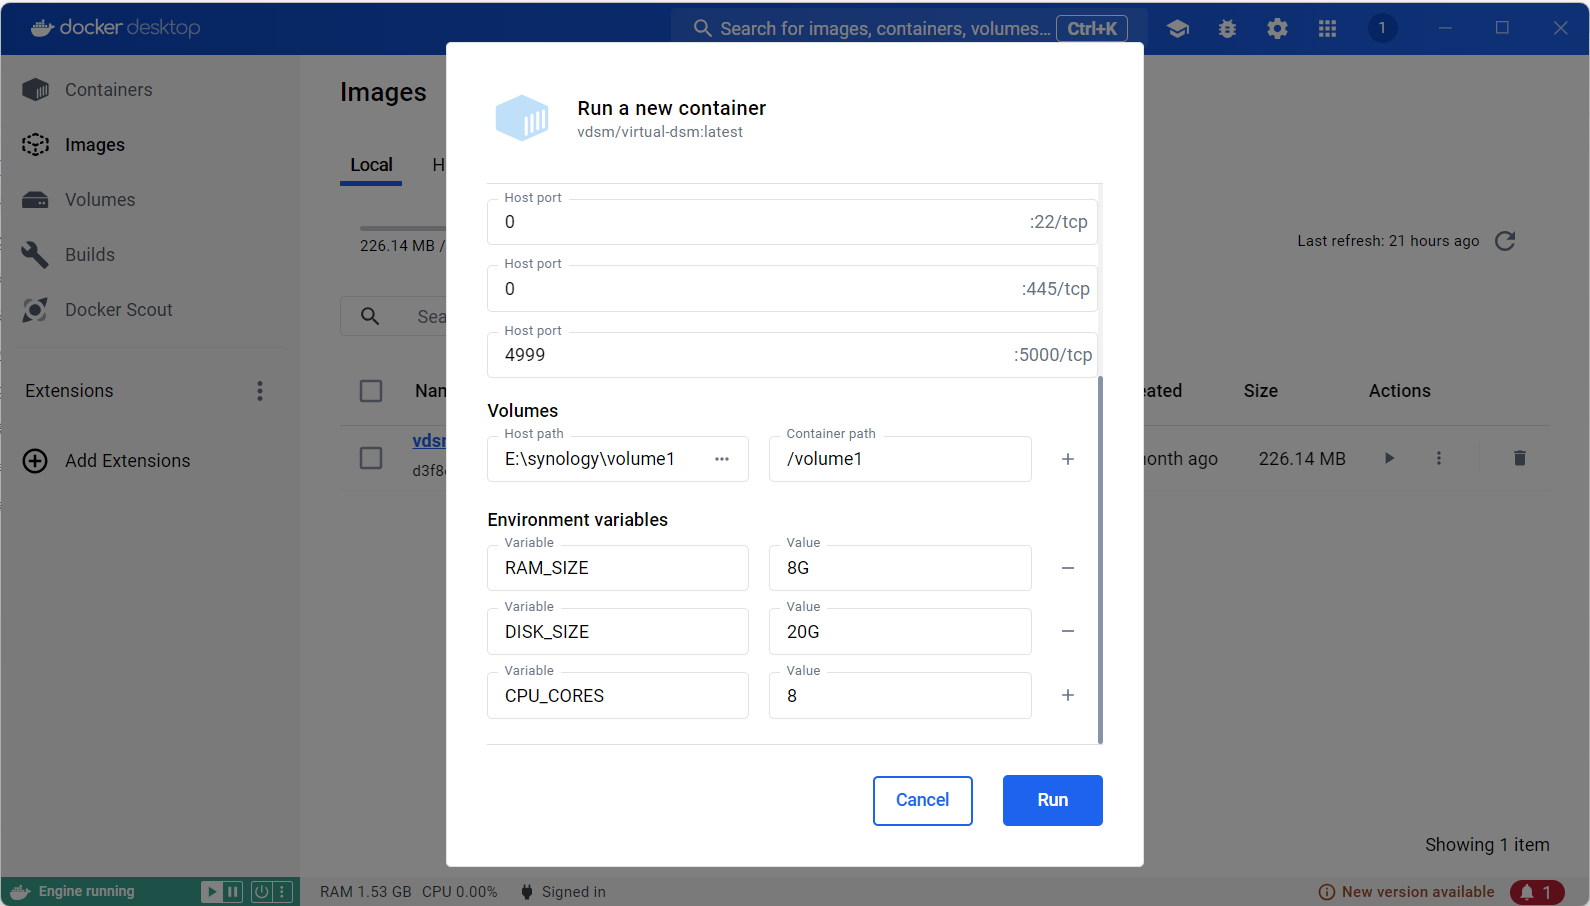Click the CPU 0.00% status text

click(459, 892)
